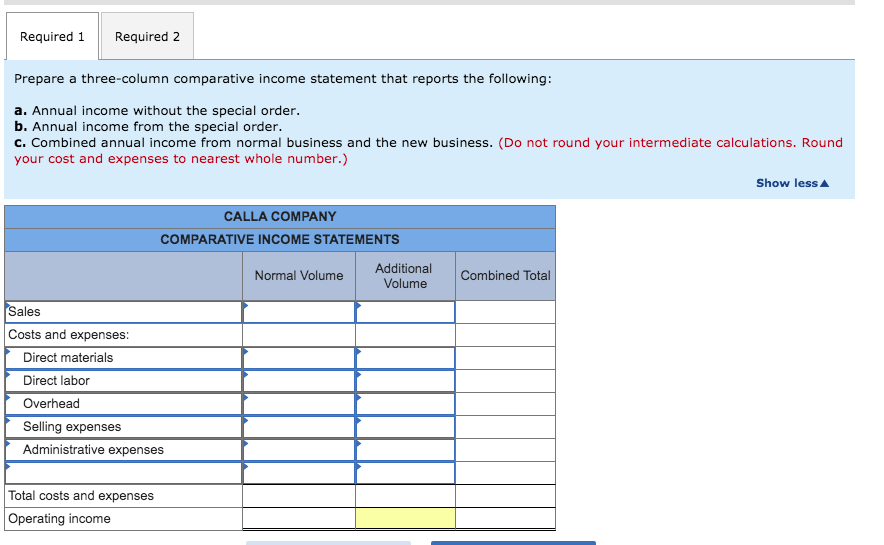Click Overhead Combined Total cell

[505, 404]
